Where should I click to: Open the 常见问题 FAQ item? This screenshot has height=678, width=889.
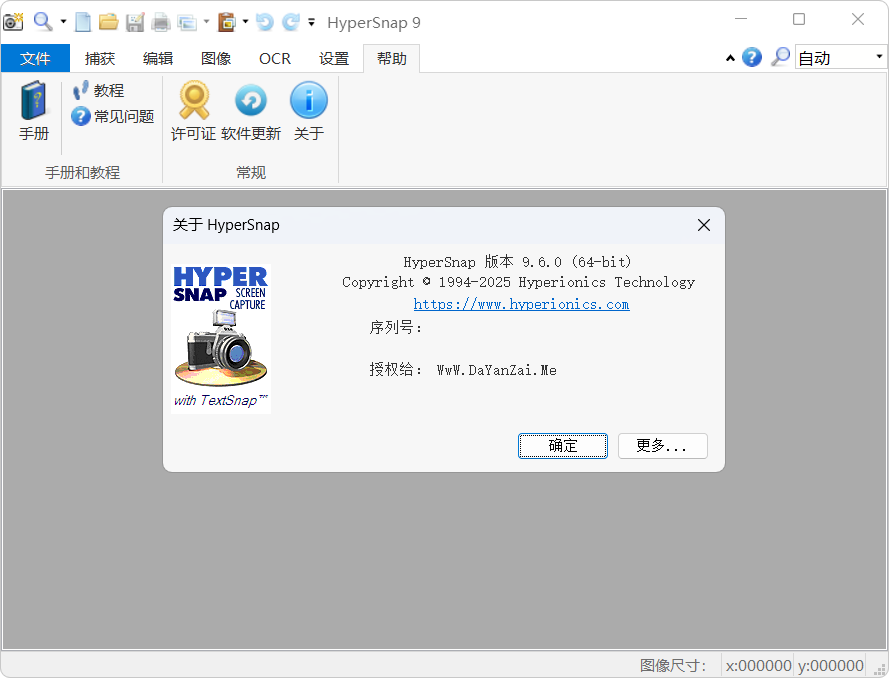coord(113,116)
